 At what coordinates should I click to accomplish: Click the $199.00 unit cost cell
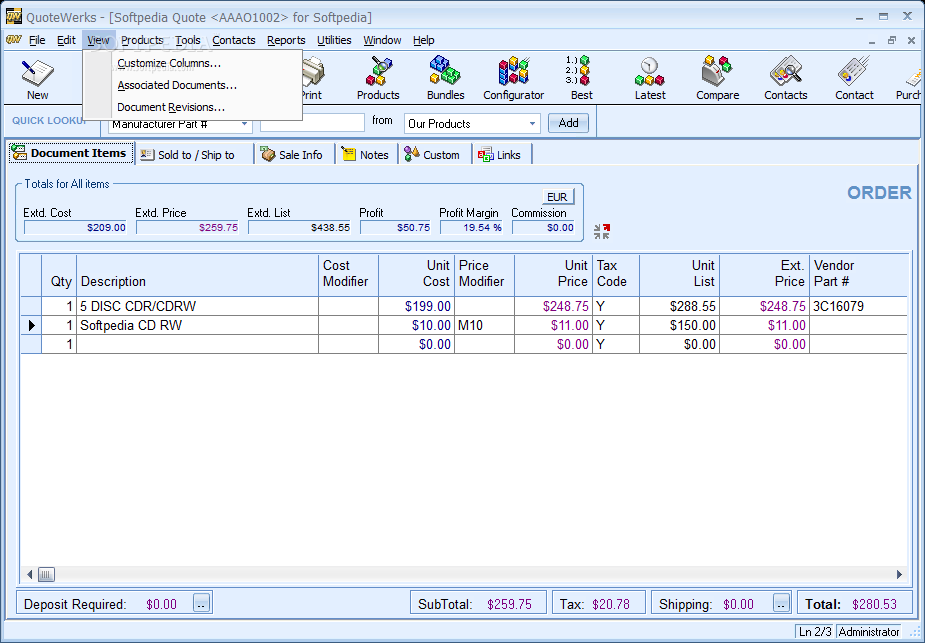coord(416,306)
